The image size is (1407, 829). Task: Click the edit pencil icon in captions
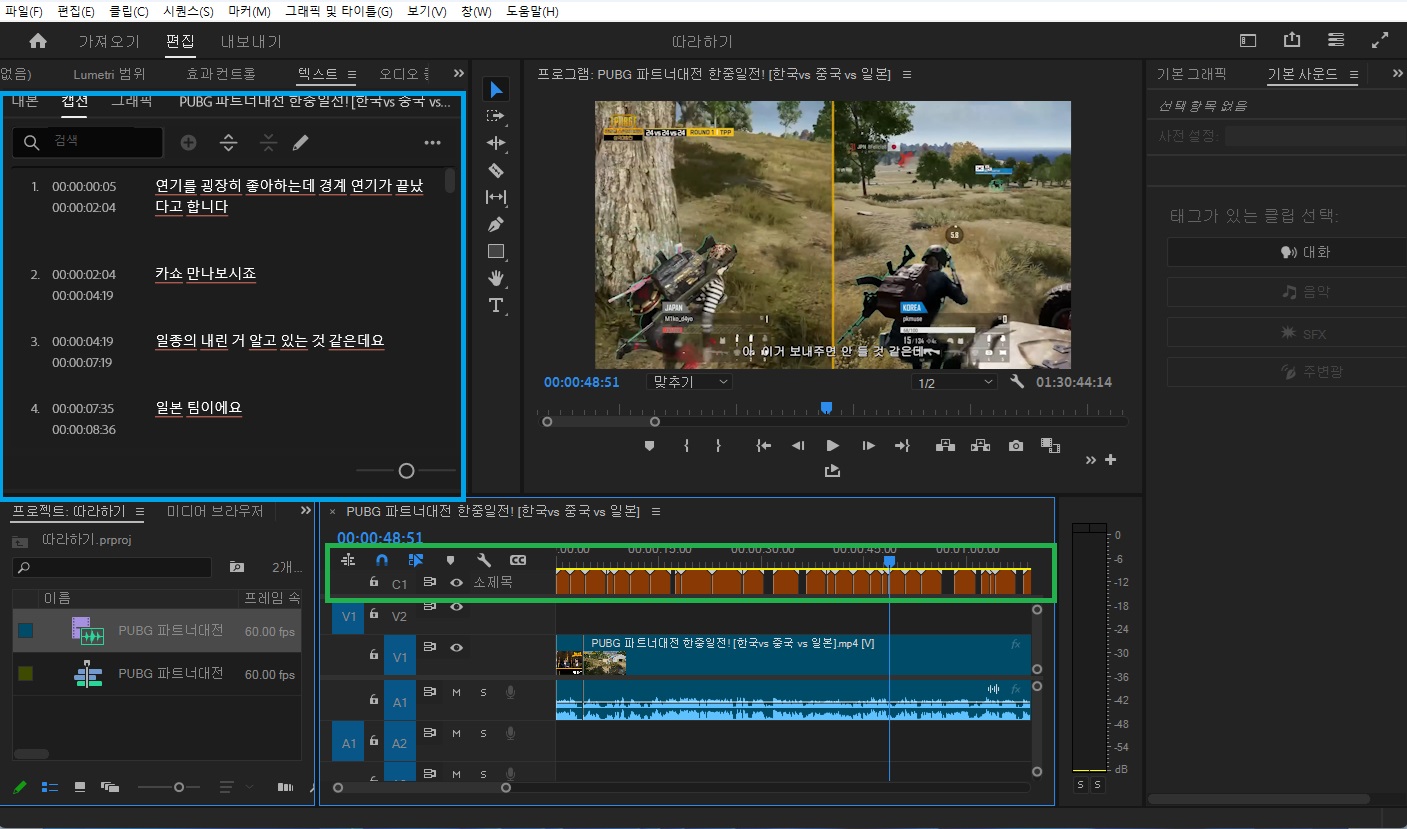[x=300, y=142]
